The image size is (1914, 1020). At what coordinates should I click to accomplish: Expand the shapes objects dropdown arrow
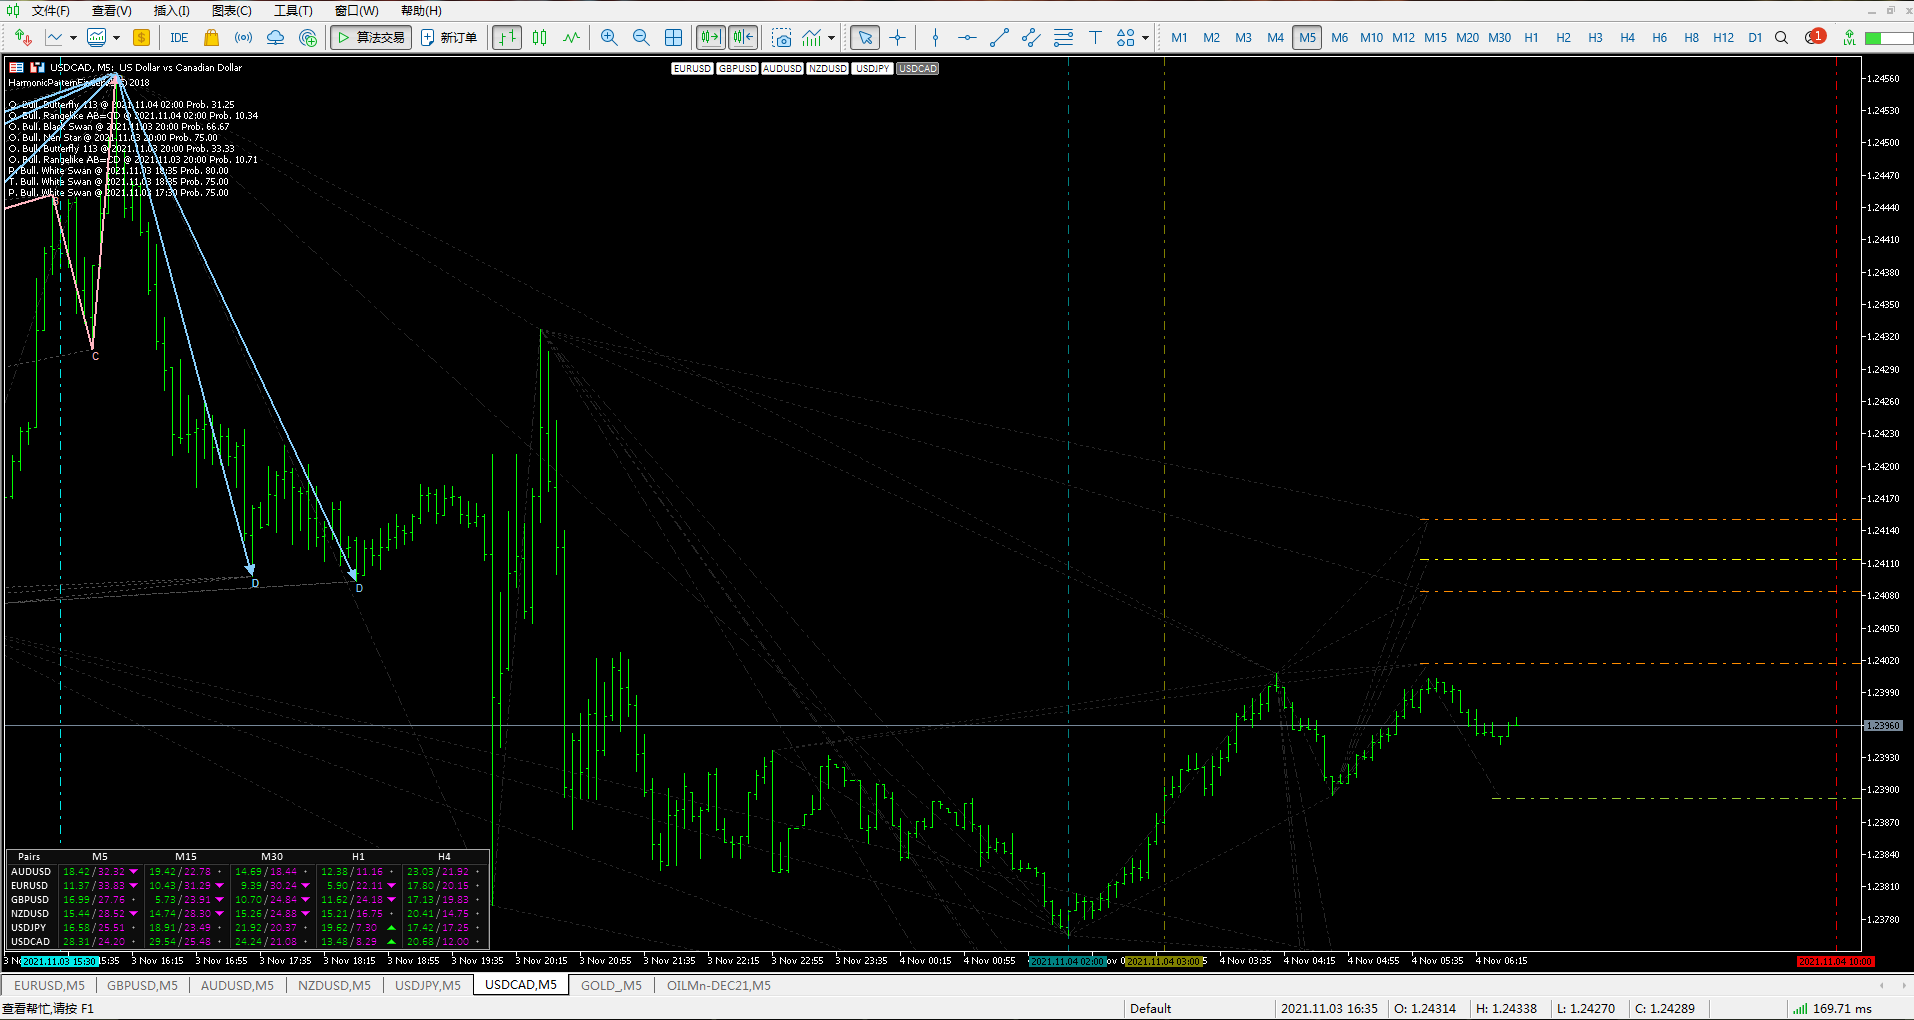1145,38
